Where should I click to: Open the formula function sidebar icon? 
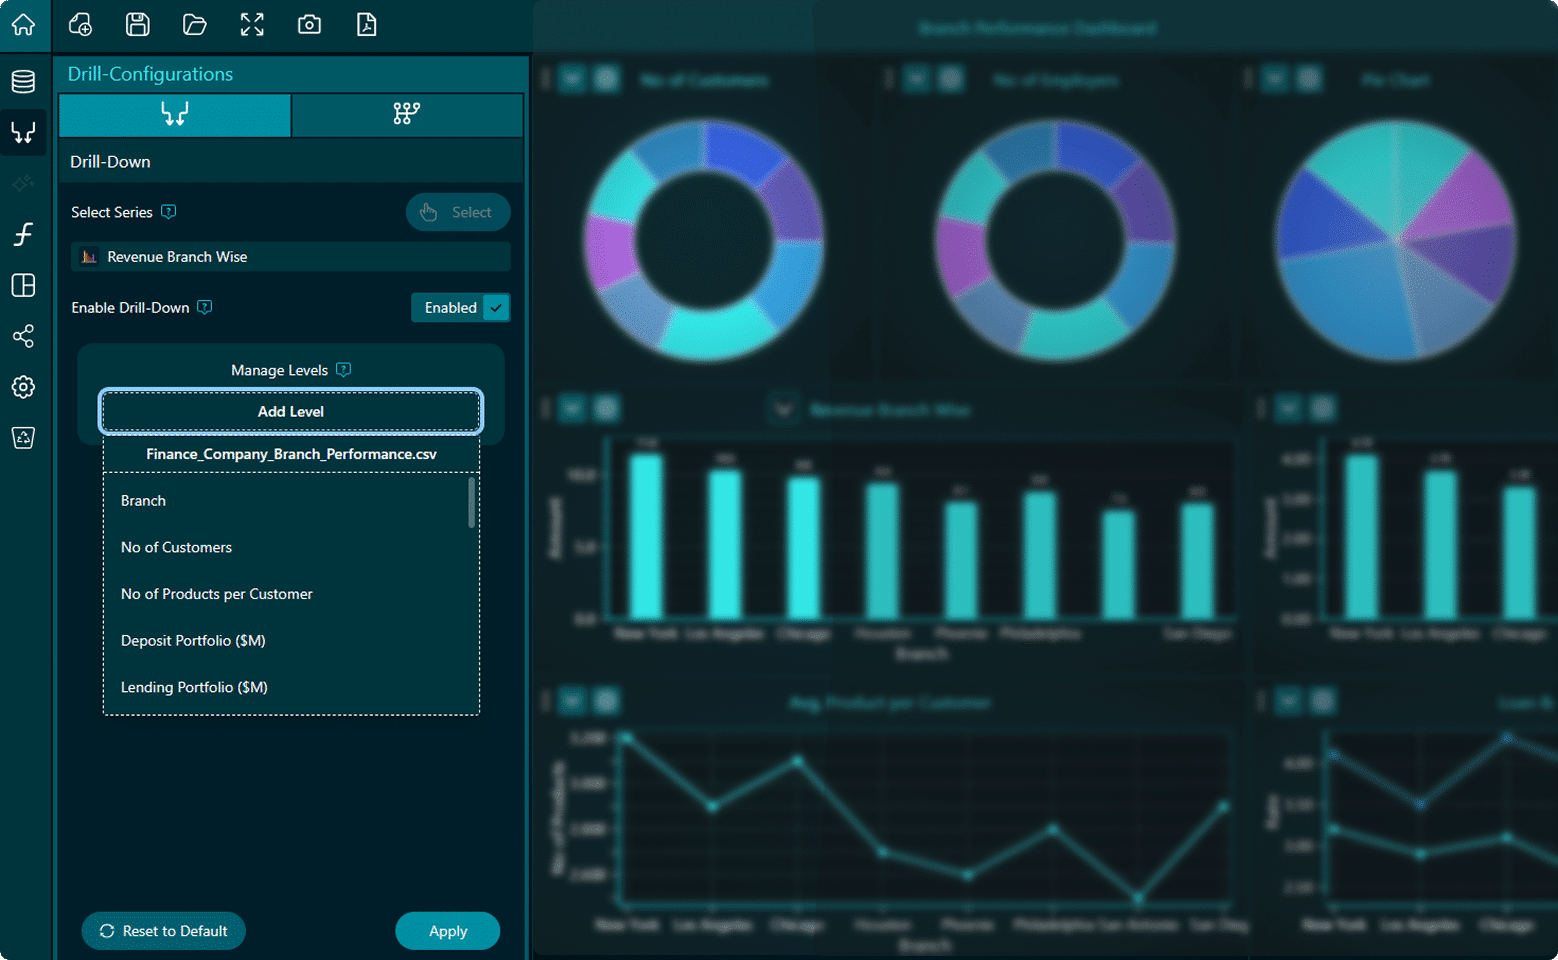[23, 234]
